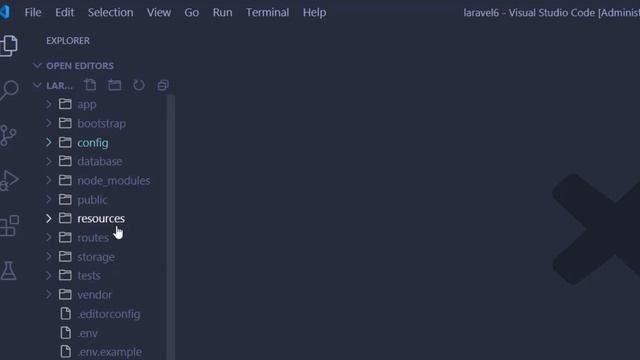Expand the node_modules folder chevron

pyautogui.click(x=49, y=180)
